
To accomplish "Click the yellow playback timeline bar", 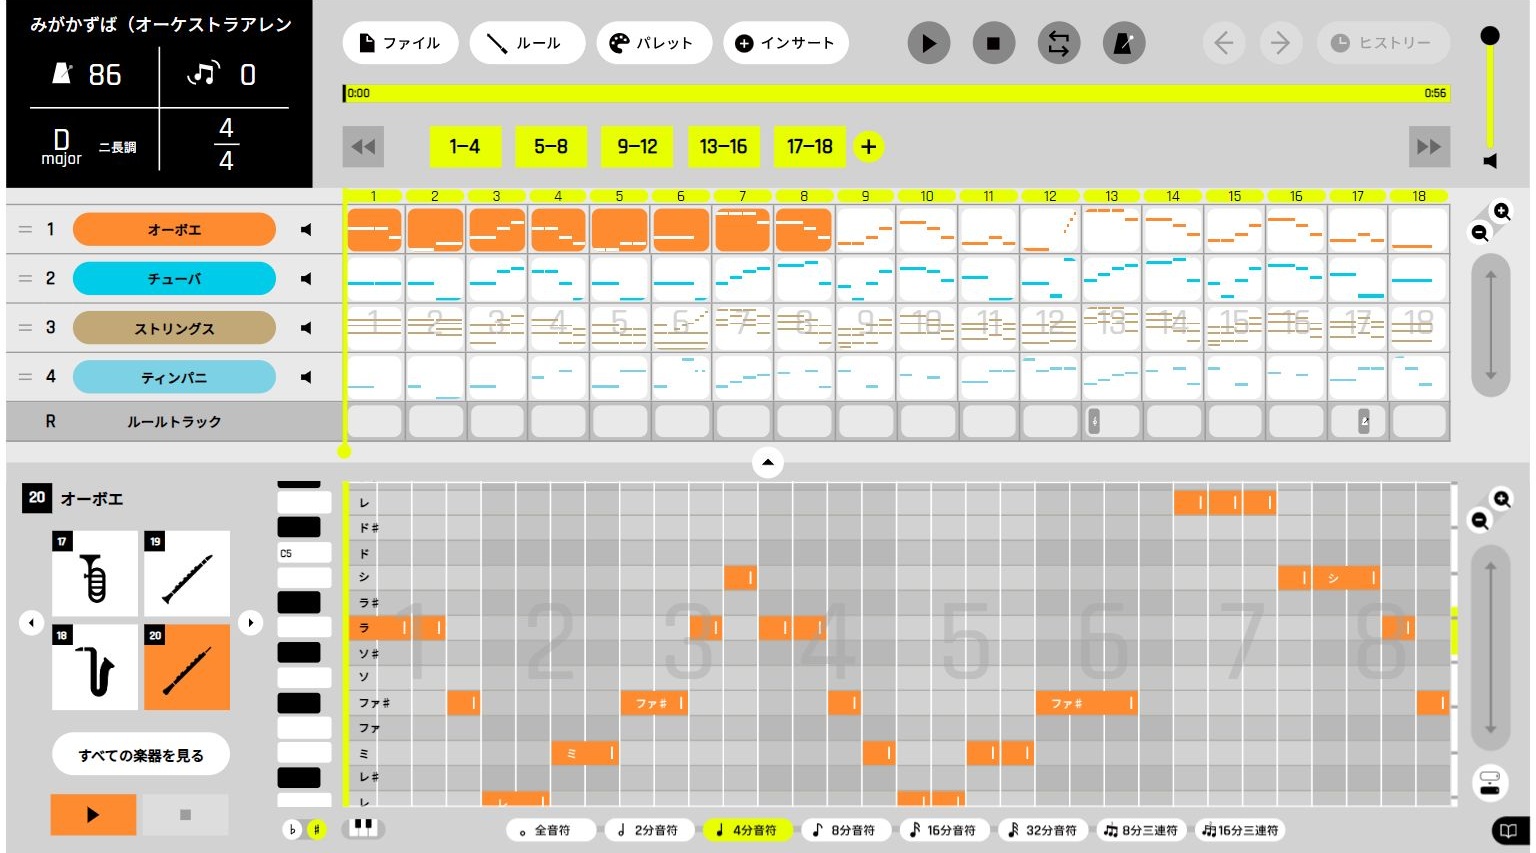I will (895, 93).
